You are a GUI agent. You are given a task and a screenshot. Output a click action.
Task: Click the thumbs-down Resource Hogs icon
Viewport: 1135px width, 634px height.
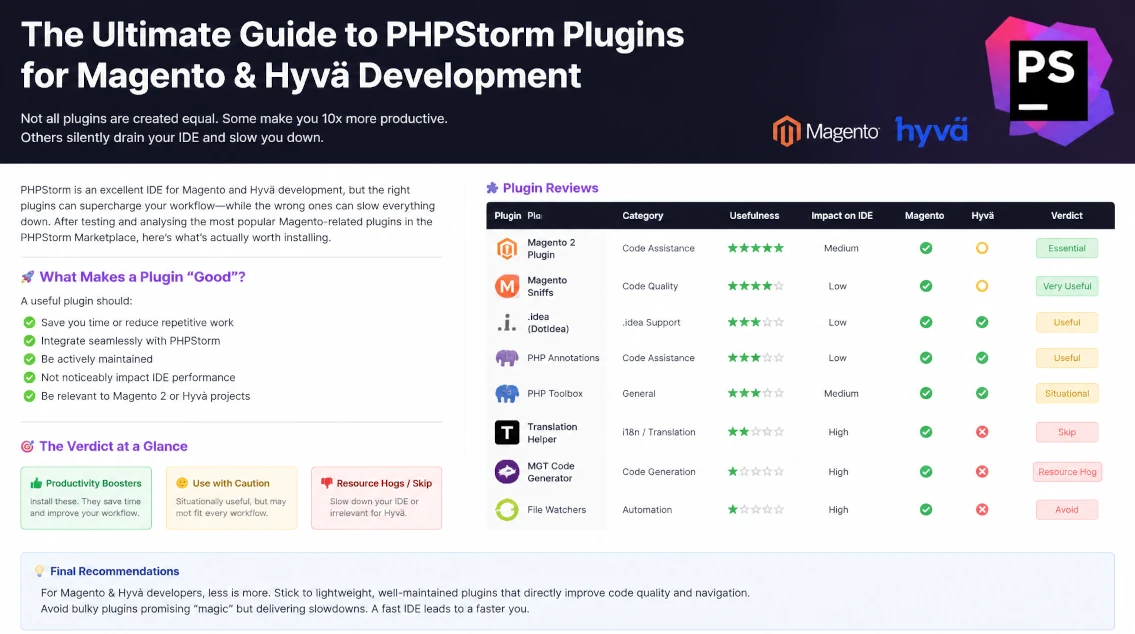click(326, 483)
